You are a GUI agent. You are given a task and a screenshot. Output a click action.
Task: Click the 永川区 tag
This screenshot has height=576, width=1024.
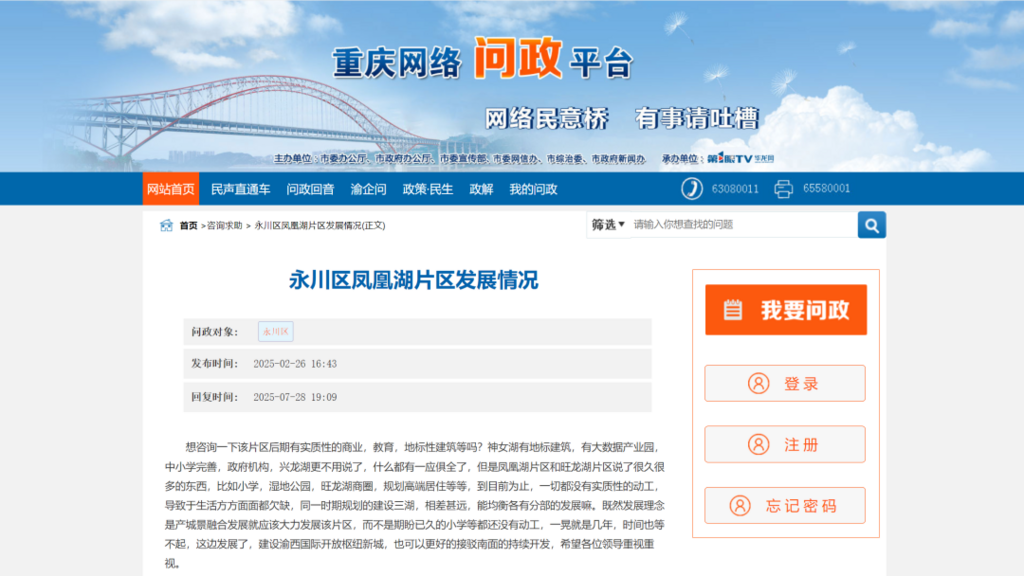pos(275,332)
